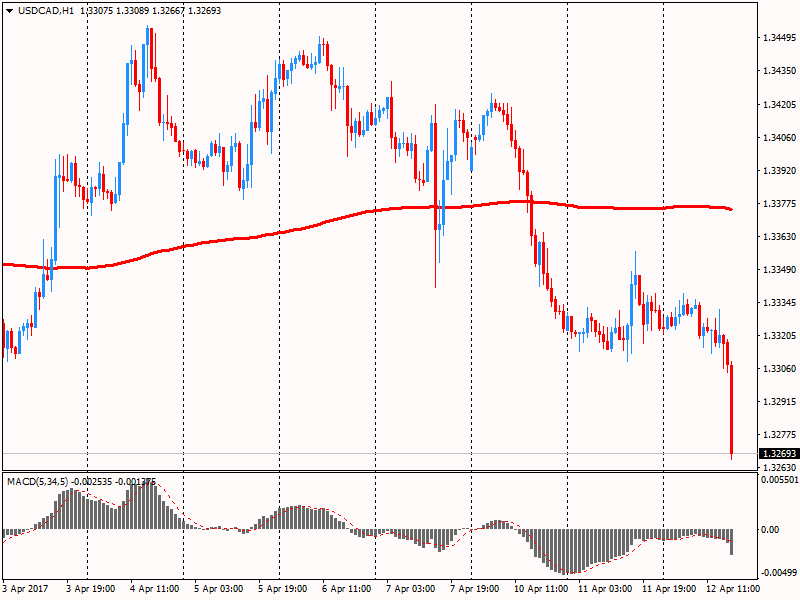Select price axis label 1.32915
800x600 pixels.
[779, 402]
